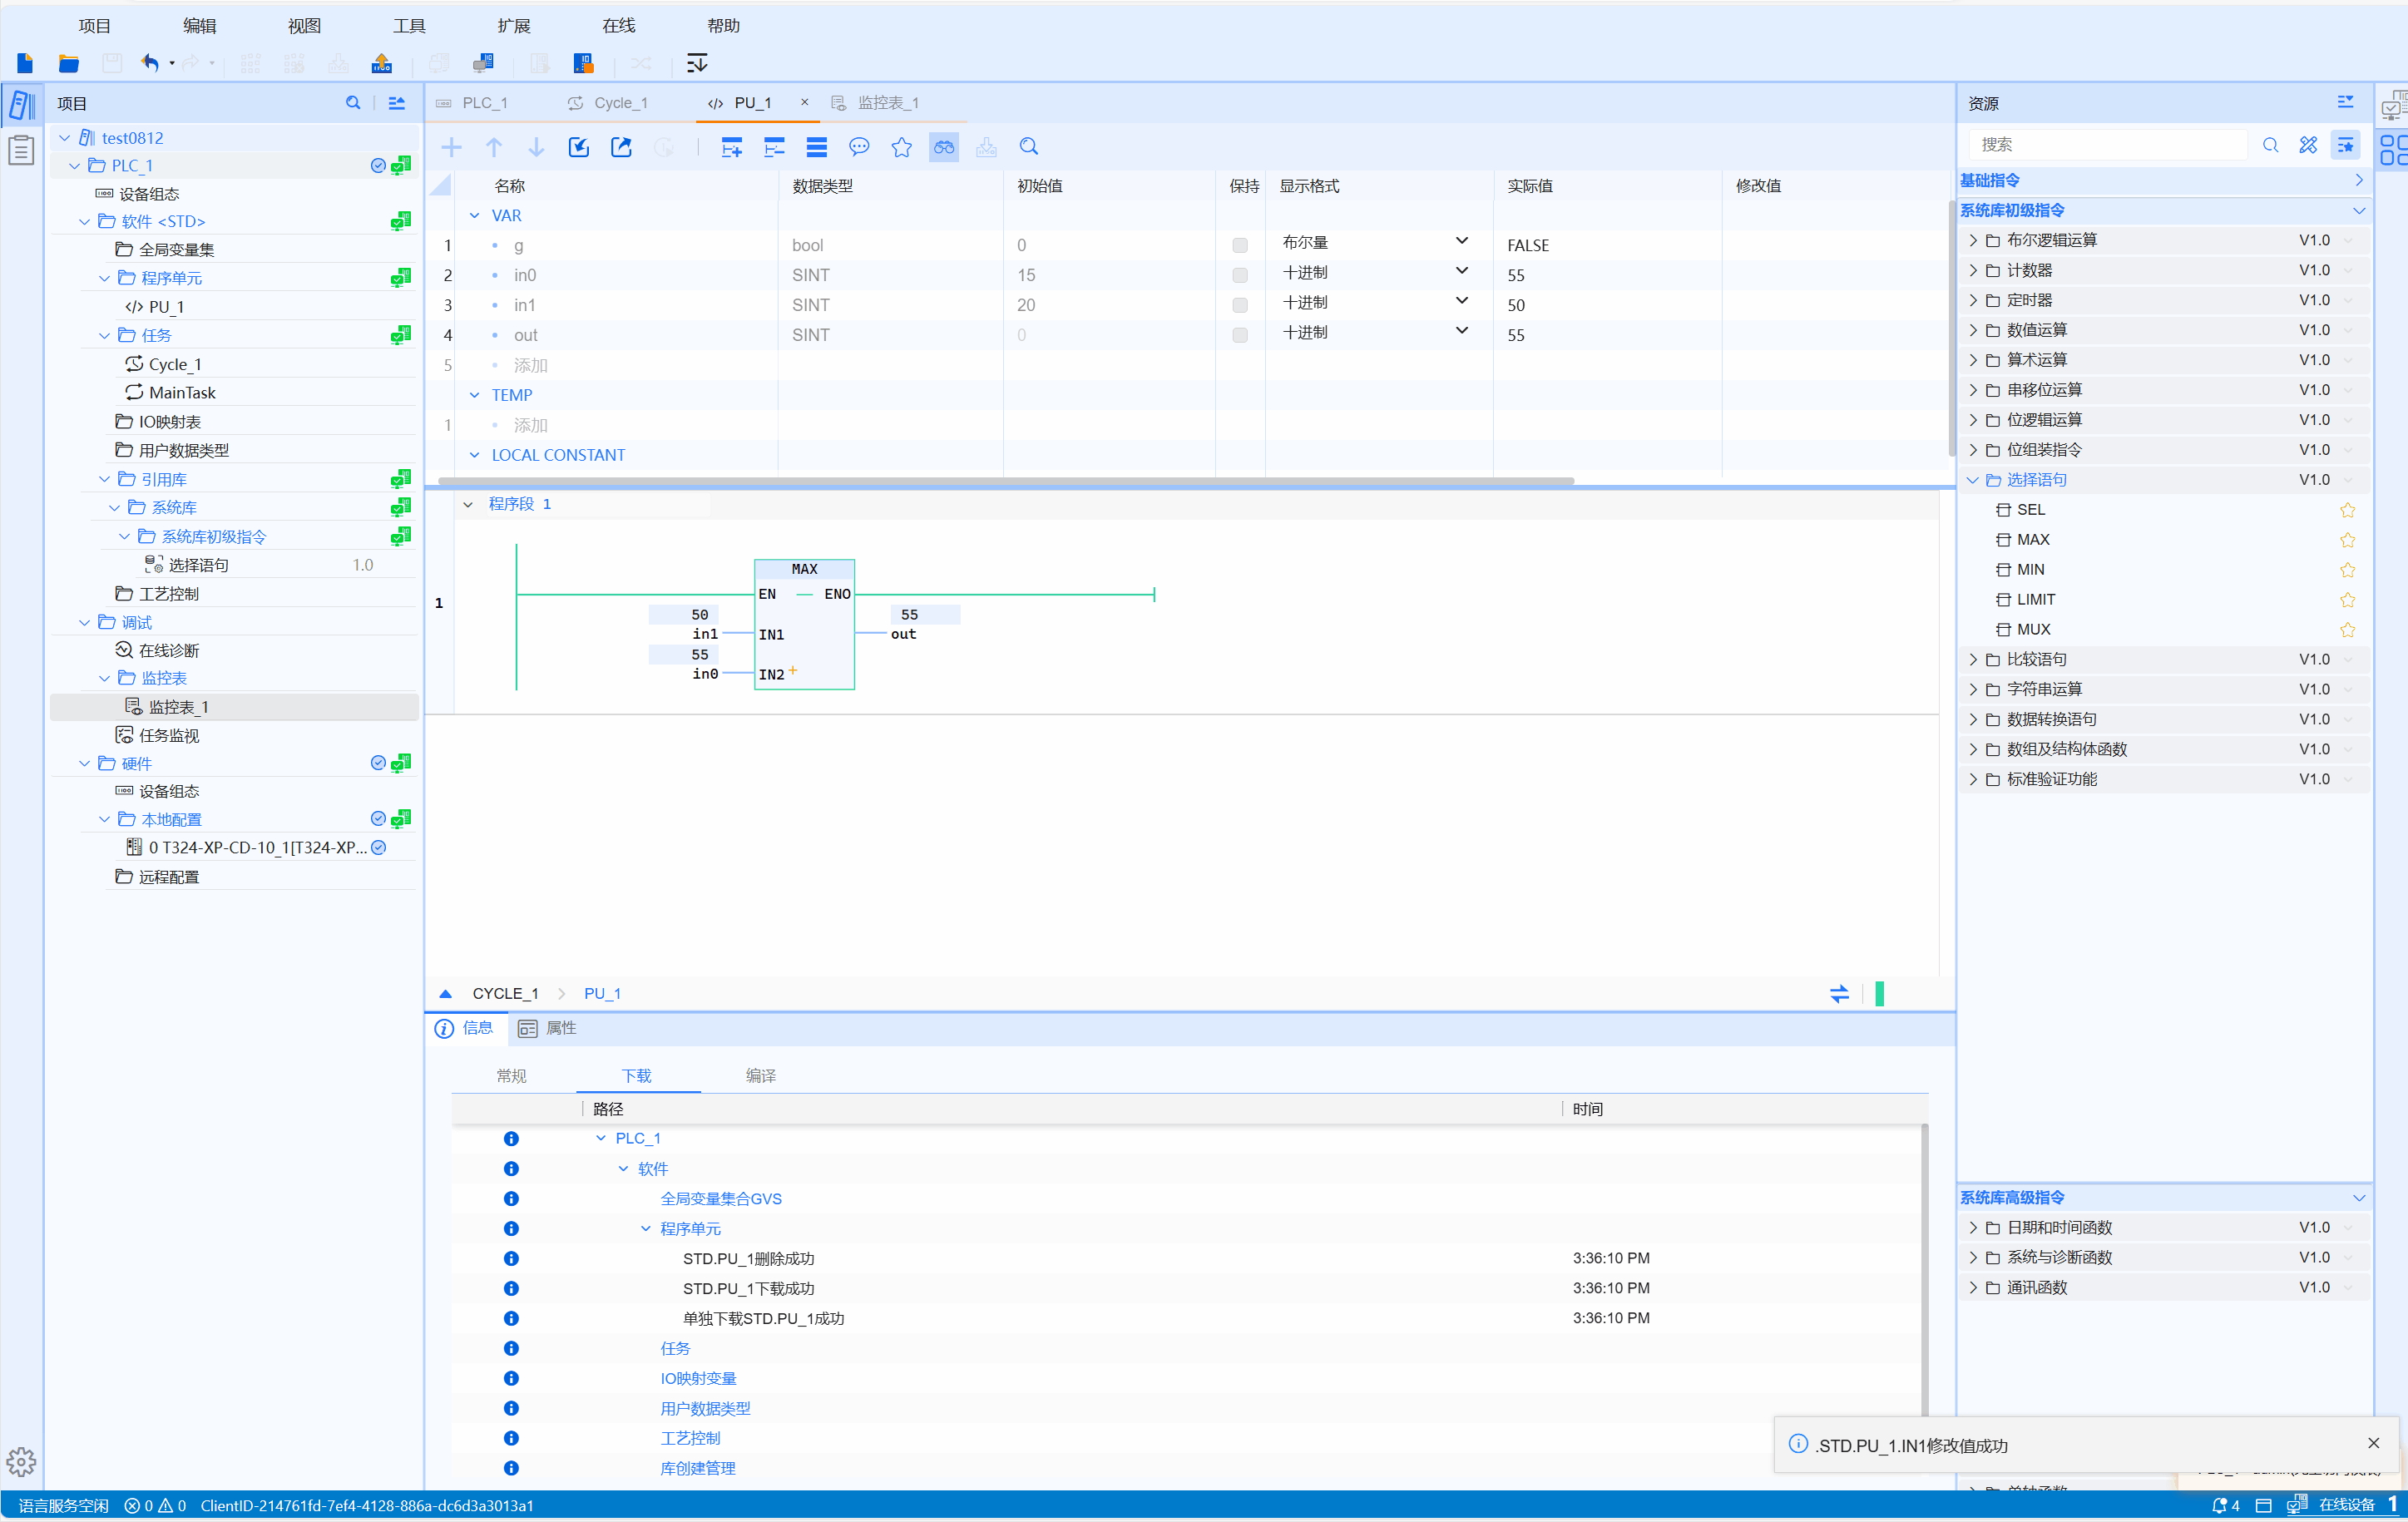Open display format dropdown for in1 row
The width and height of the screenshot is (2408, 1522).
point(1461,301)
